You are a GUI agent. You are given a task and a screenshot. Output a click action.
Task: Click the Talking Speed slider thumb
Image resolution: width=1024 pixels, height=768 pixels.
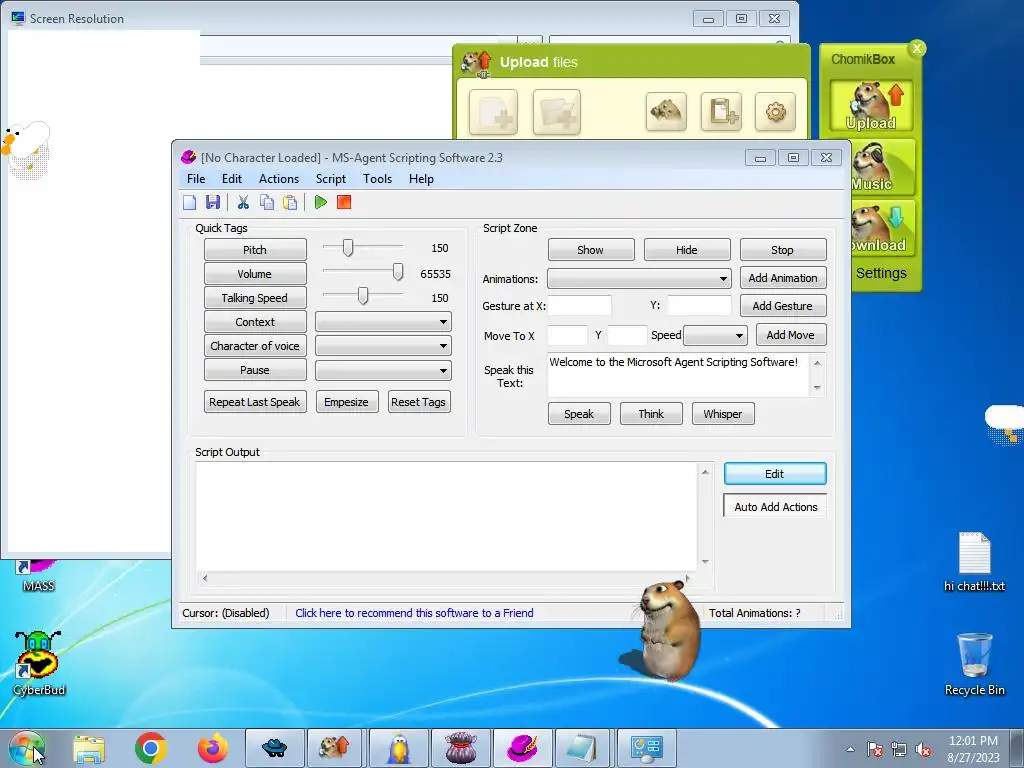coord(363,296)
